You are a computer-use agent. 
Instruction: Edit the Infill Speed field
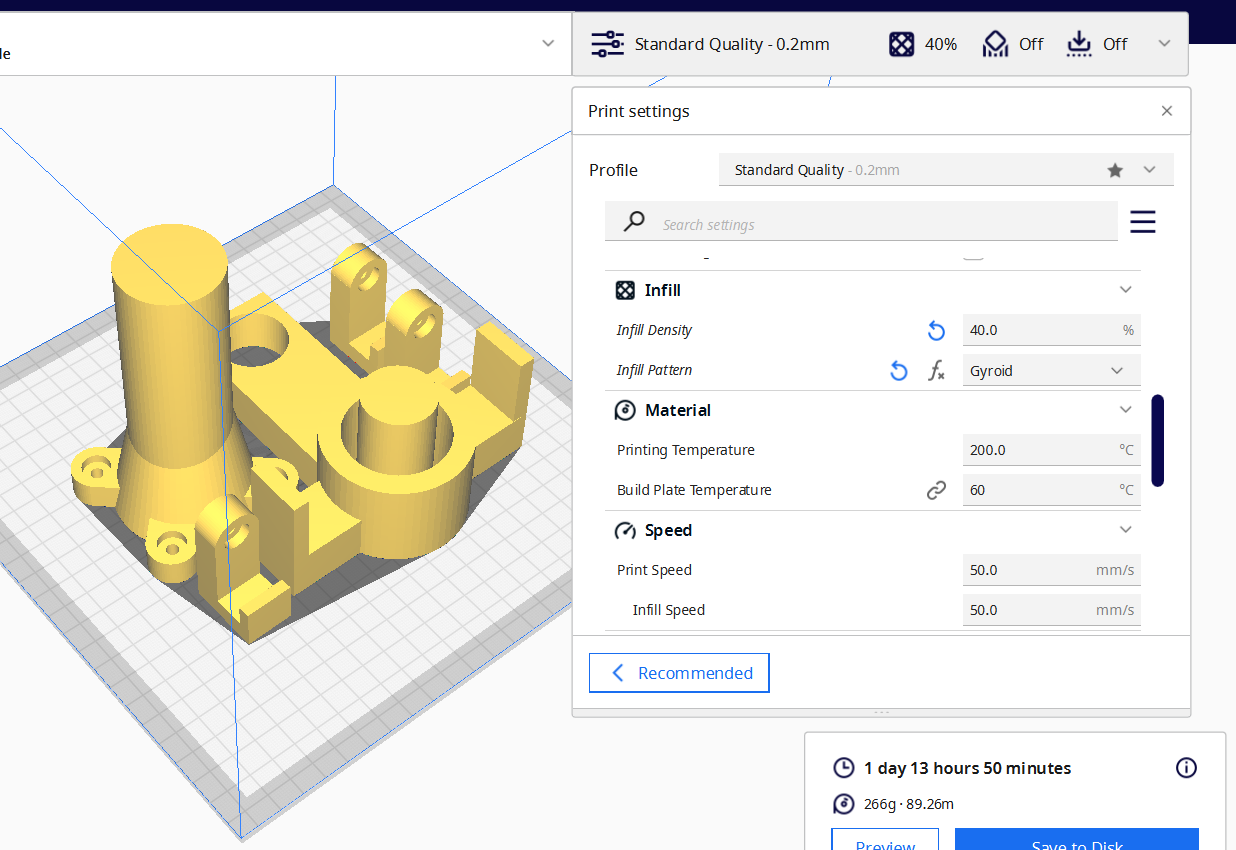coord(1051,610)
